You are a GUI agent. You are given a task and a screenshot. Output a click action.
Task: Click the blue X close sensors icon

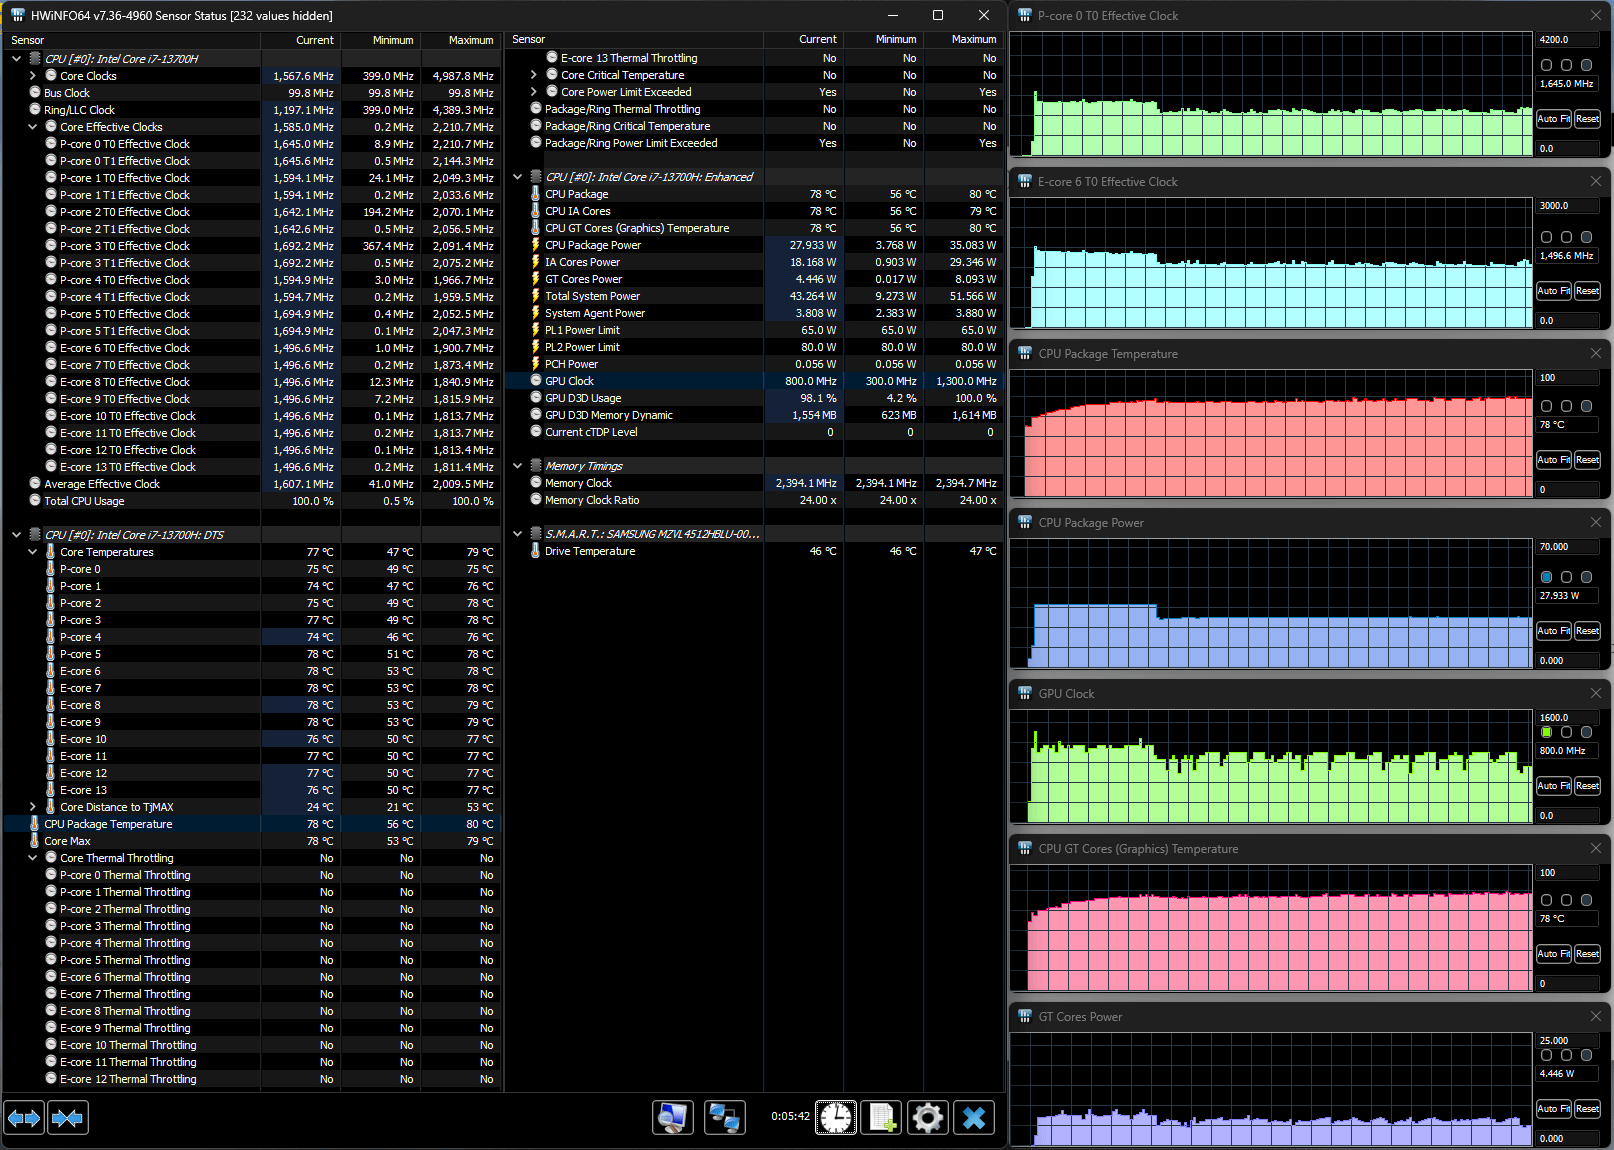point(974,1117)
